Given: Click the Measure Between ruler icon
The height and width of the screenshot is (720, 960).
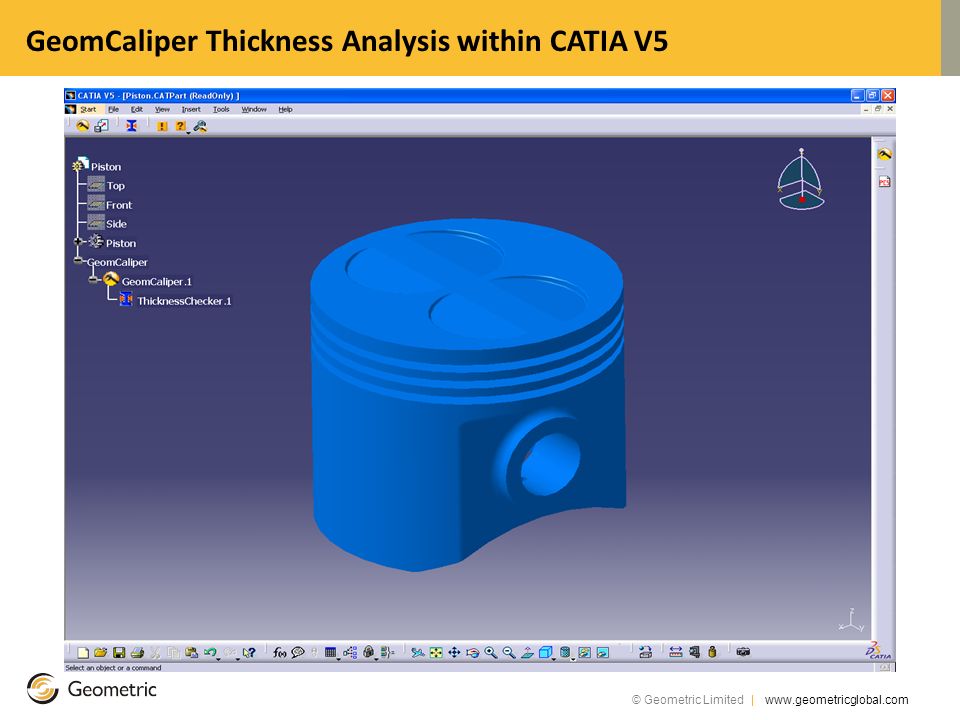Looking at the screenshot, I should pyautogui.click(x=676, y=653).
